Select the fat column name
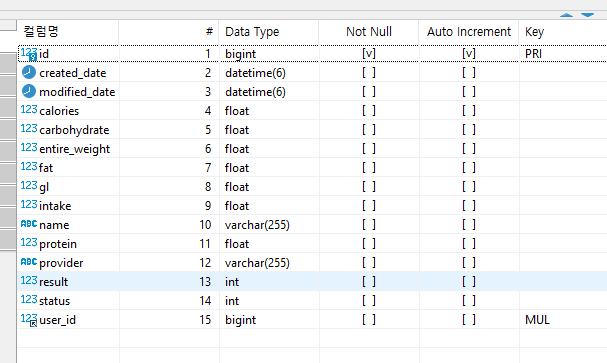 [x=46, y=168]
